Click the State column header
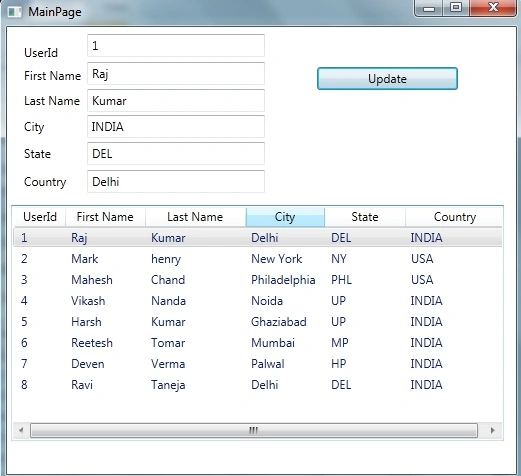 365,217
